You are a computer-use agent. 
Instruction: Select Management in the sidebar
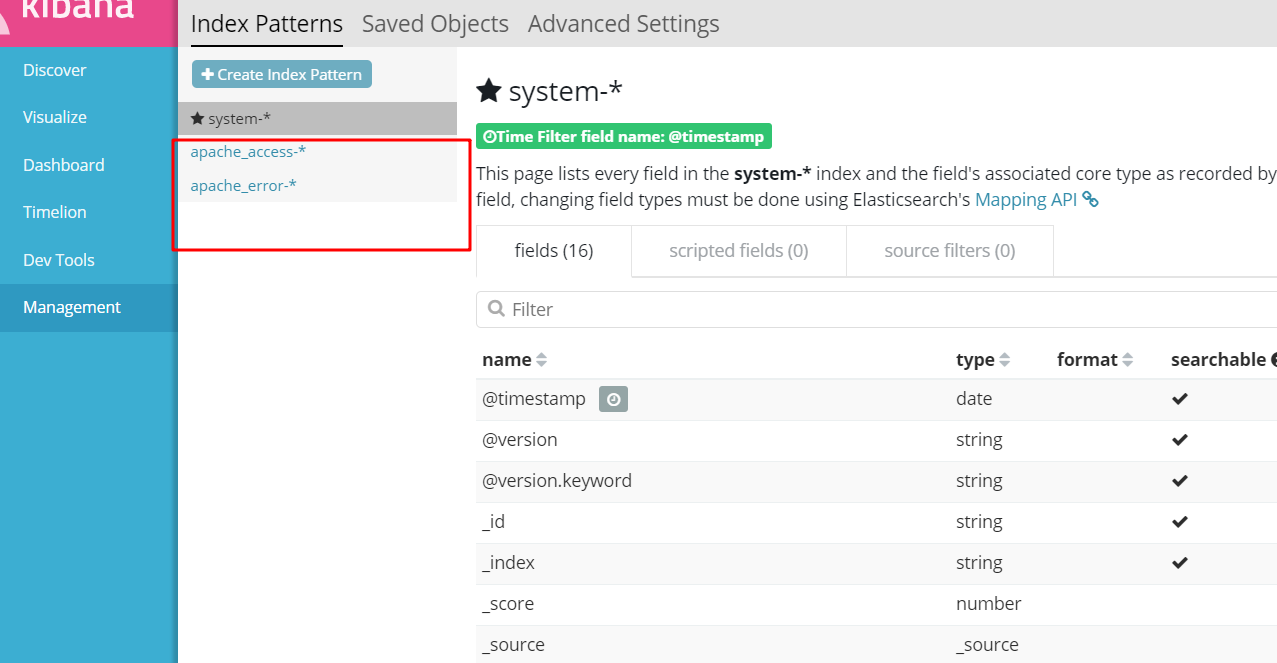click(72, 307)
